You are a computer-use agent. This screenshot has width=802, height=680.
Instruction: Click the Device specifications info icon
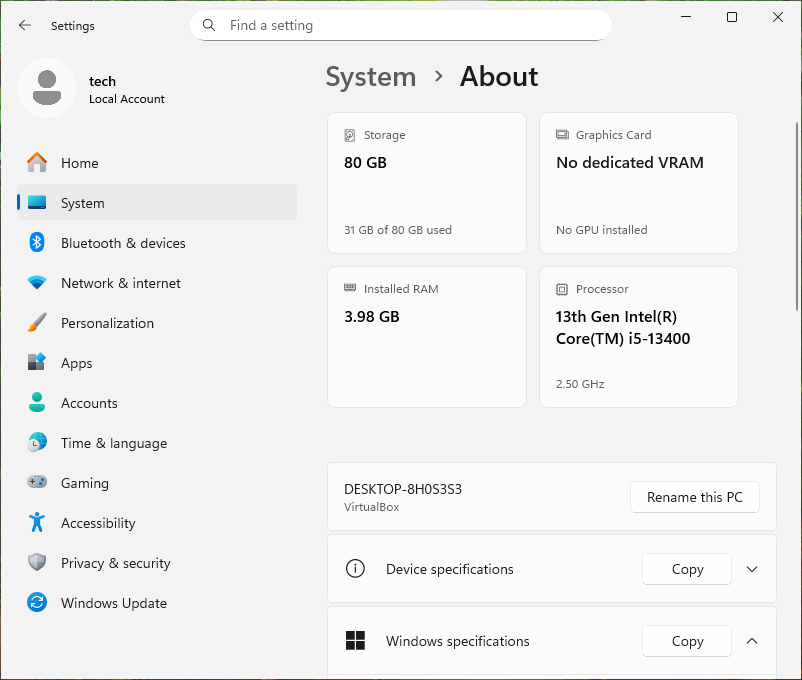(x=355, y=568)
